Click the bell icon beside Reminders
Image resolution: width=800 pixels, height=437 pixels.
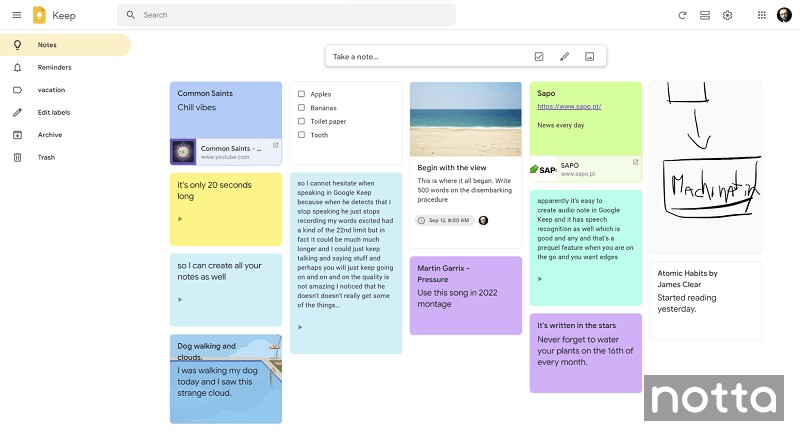click(x=17, y=67)
